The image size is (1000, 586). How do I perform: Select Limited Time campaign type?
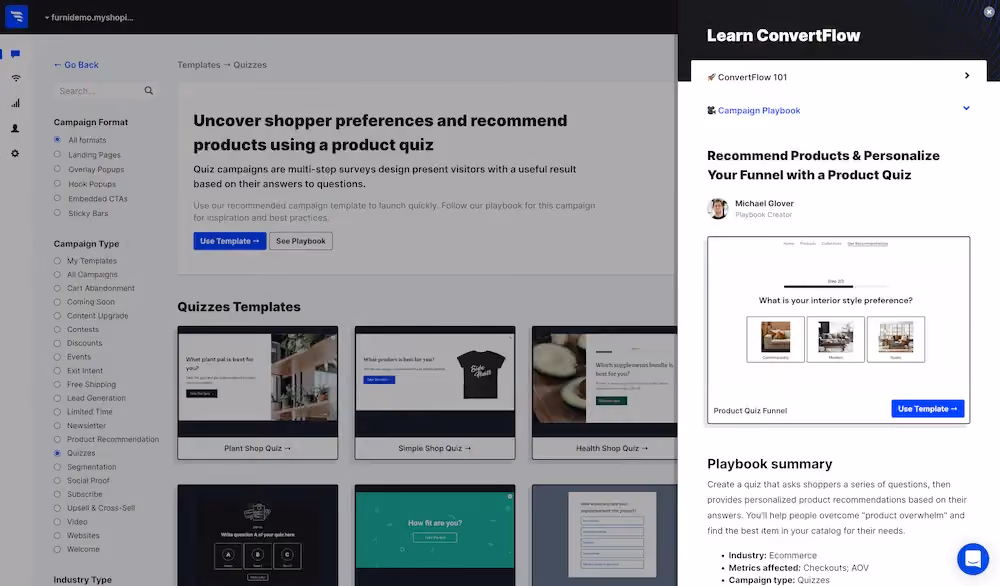[x=57, y=412]
